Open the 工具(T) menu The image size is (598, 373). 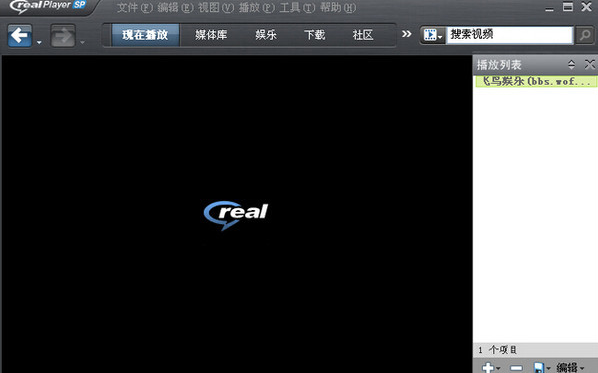[x=297, y=8]
